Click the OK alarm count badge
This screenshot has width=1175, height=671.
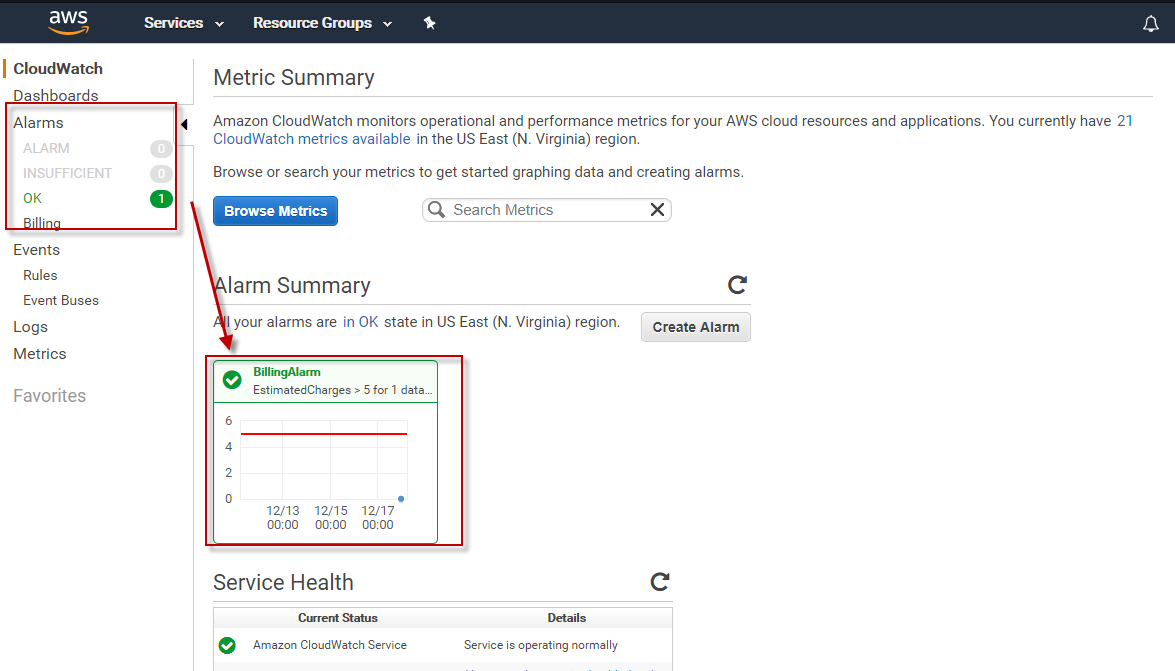[160, 199]
